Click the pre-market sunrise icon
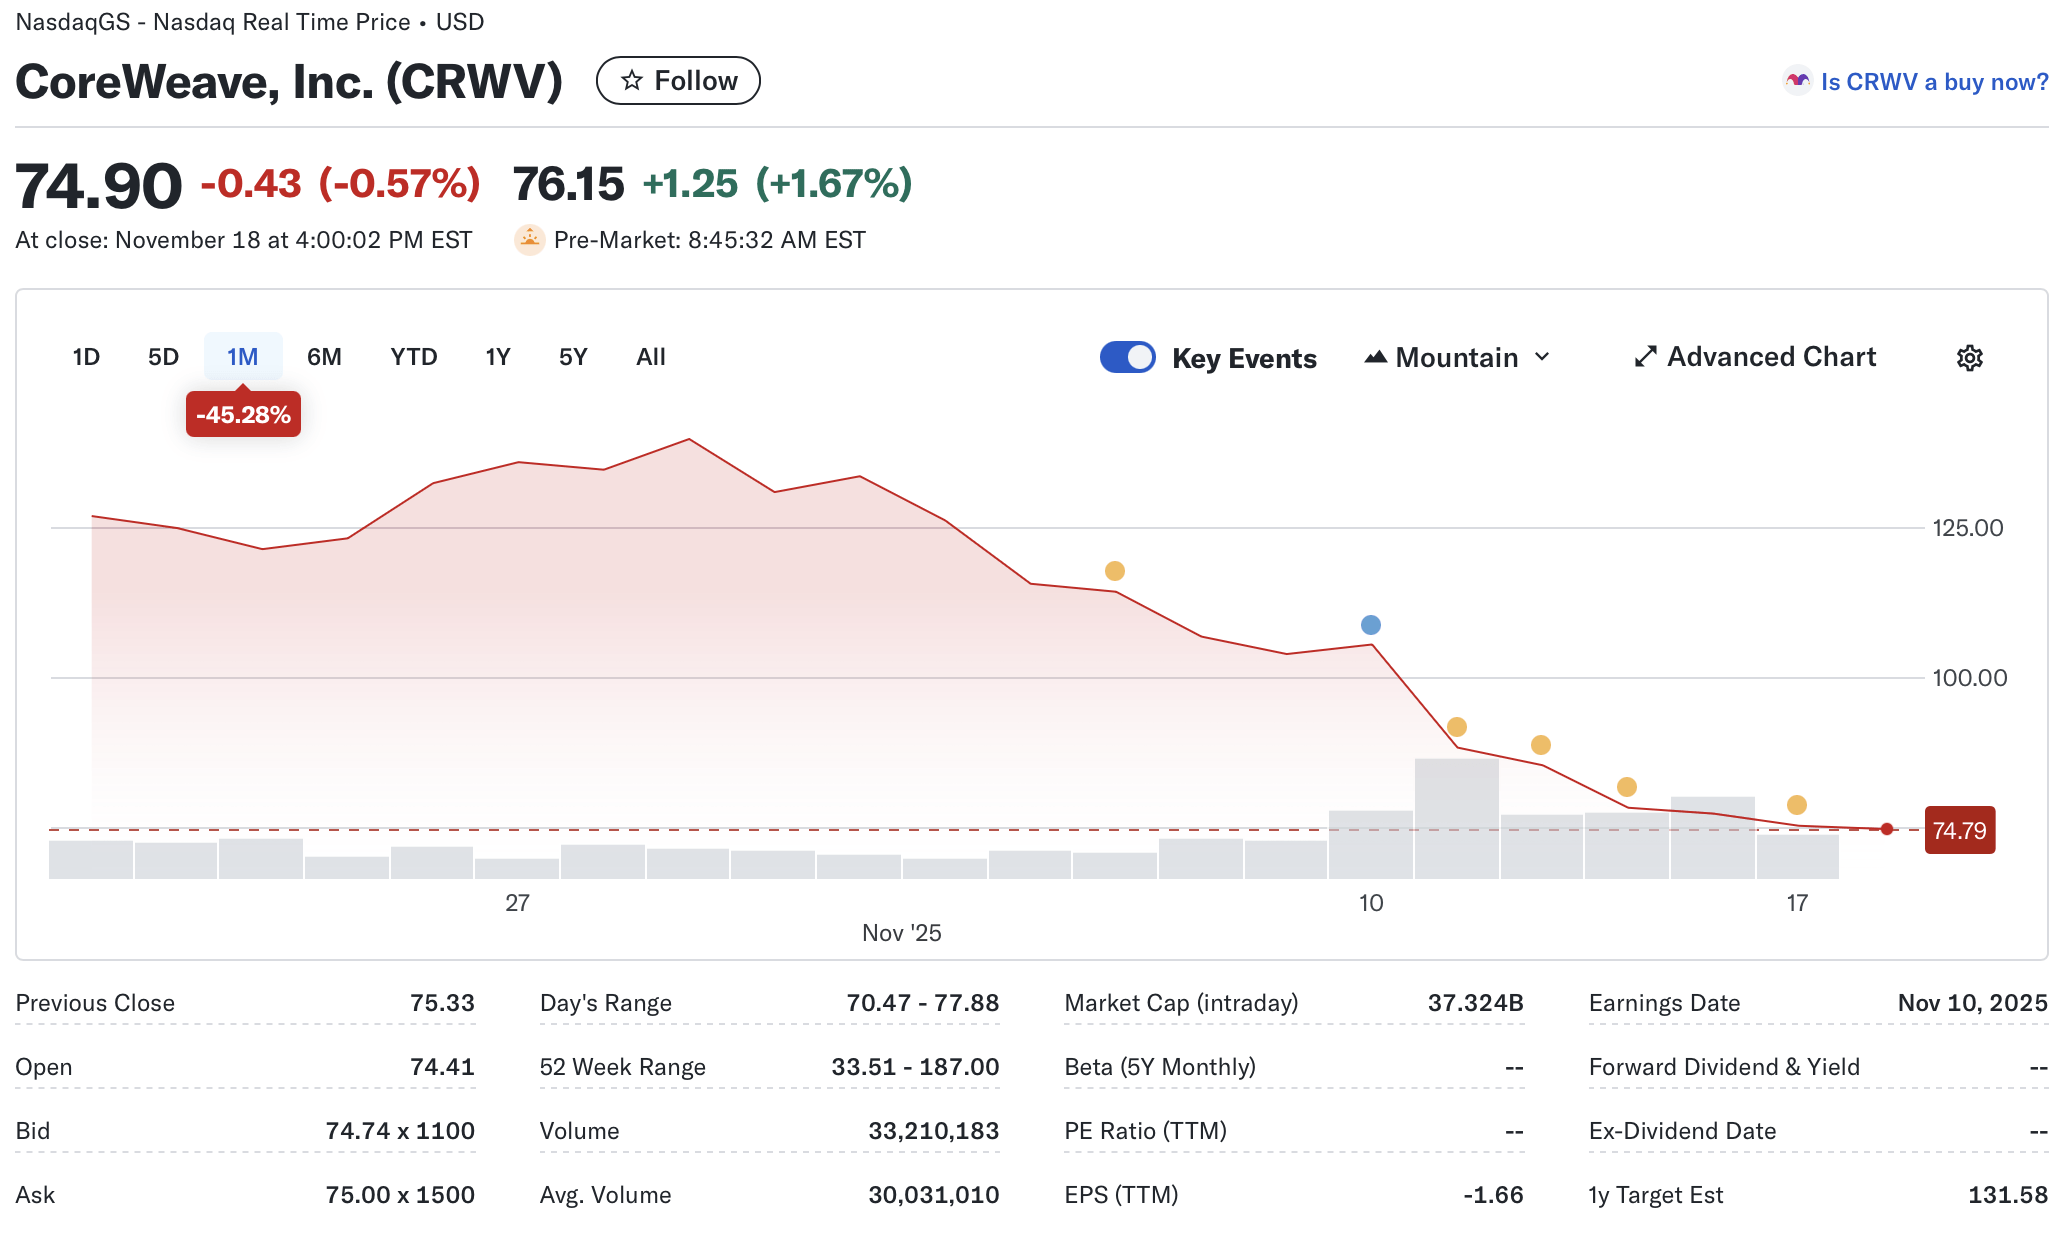The image size is (2068, 1246). pyautogui.click(x=527, y=239)
